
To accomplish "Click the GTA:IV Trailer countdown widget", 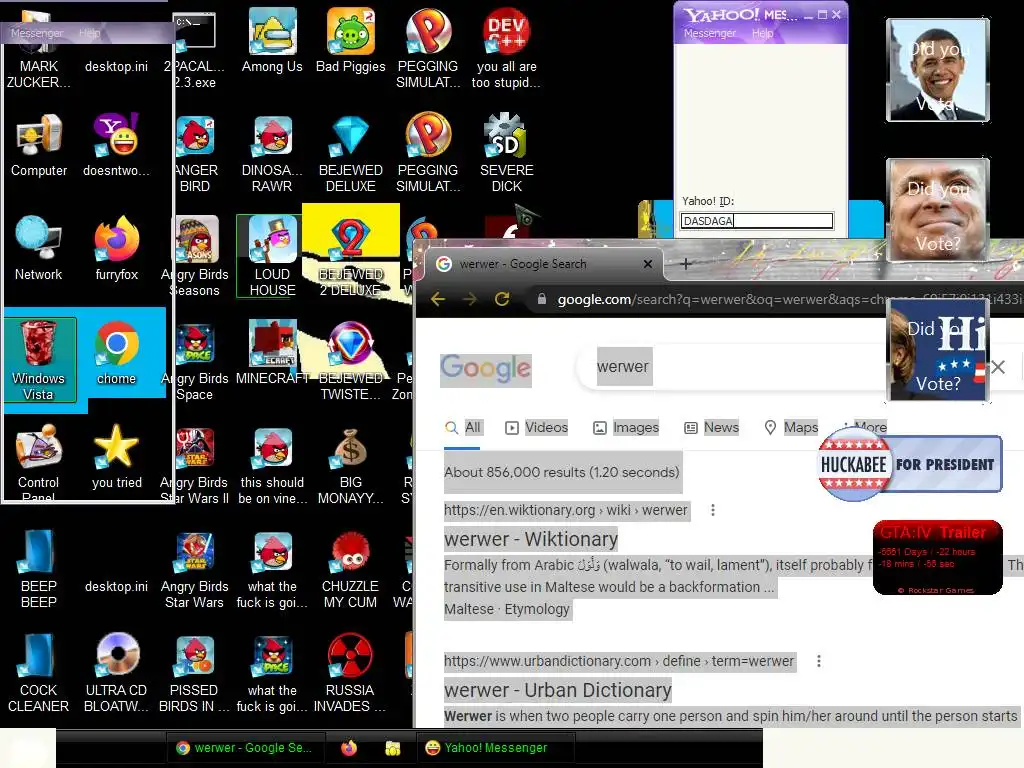I will [937, 558].
